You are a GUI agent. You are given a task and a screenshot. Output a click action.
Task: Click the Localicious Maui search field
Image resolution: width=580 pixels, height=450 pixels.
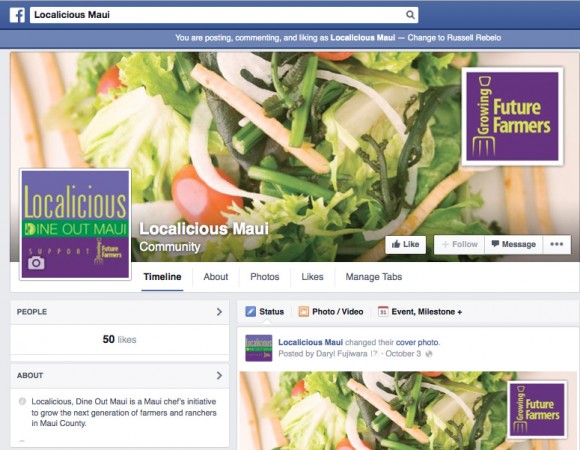coord(224,15)
